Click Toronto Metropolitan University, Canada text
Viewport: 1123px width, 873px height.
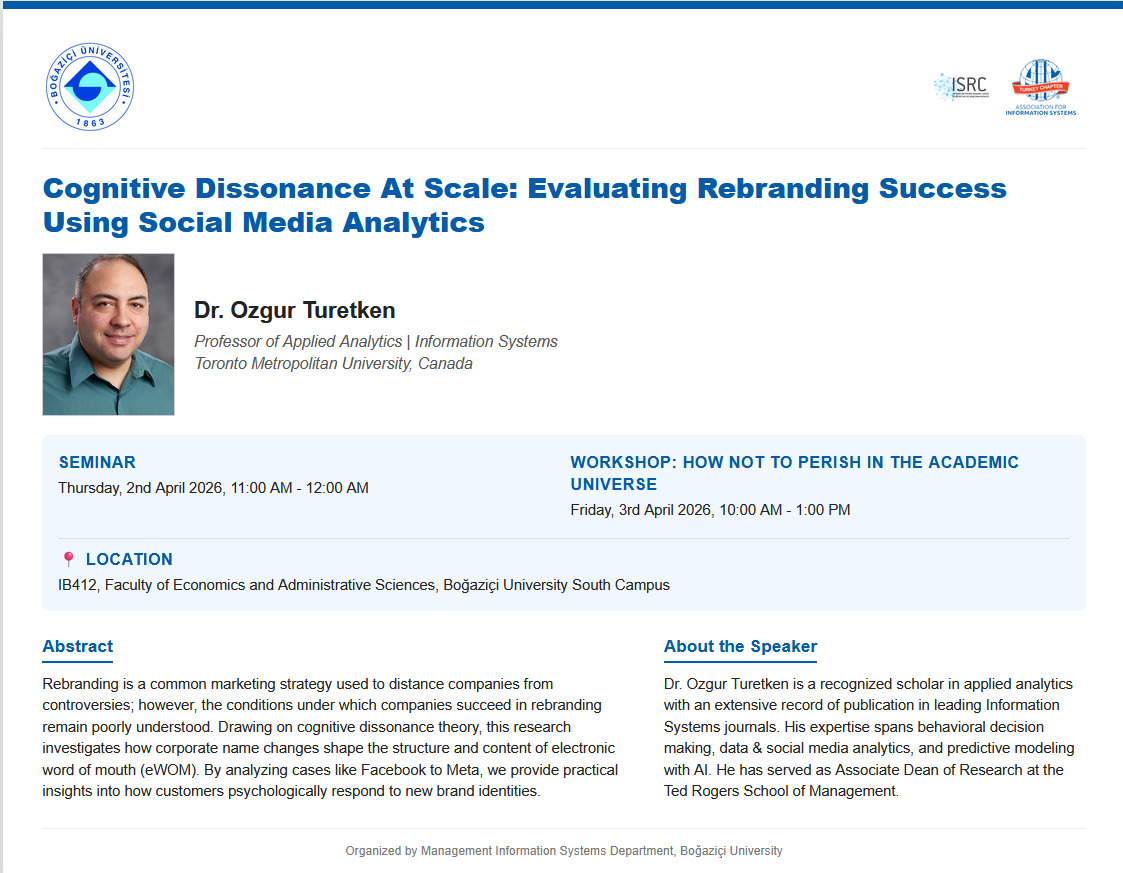click(x=333, y=364)
